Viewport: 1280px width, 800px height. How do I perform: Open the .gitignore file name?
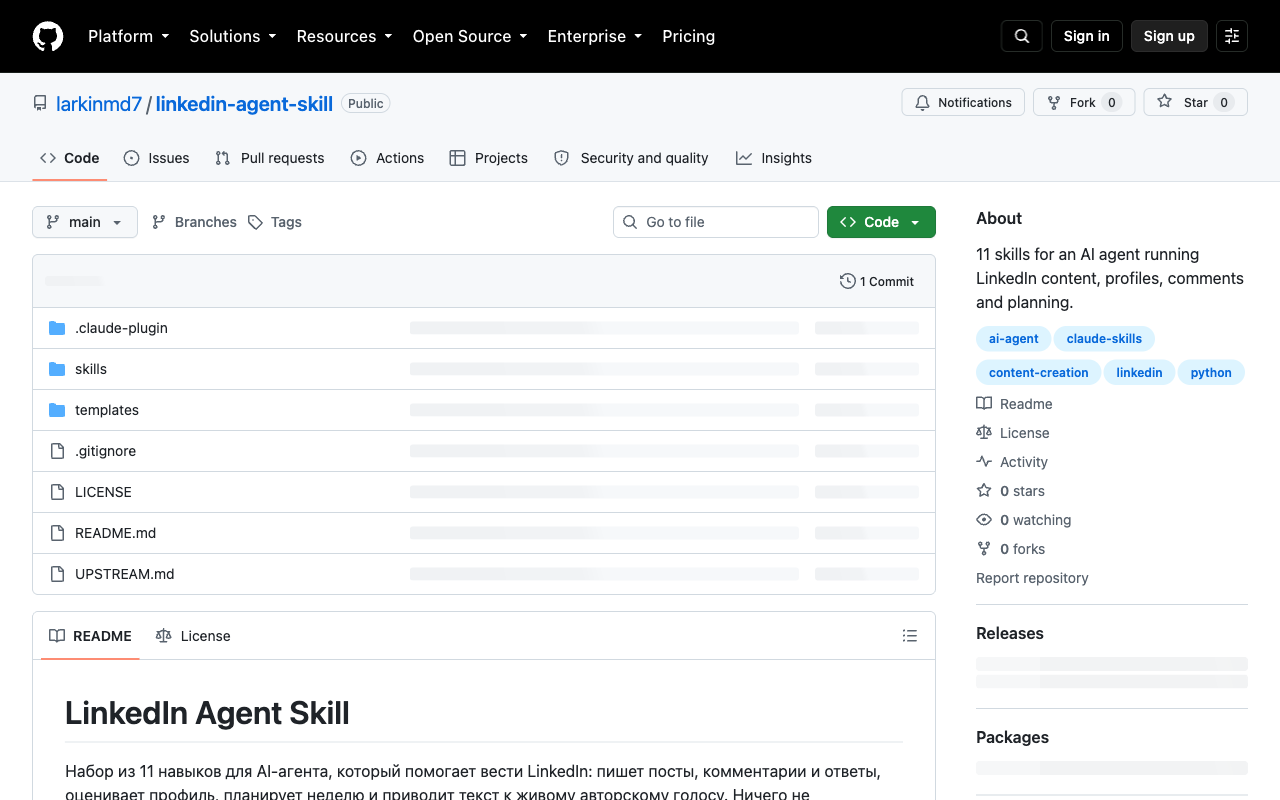[105, 451]
